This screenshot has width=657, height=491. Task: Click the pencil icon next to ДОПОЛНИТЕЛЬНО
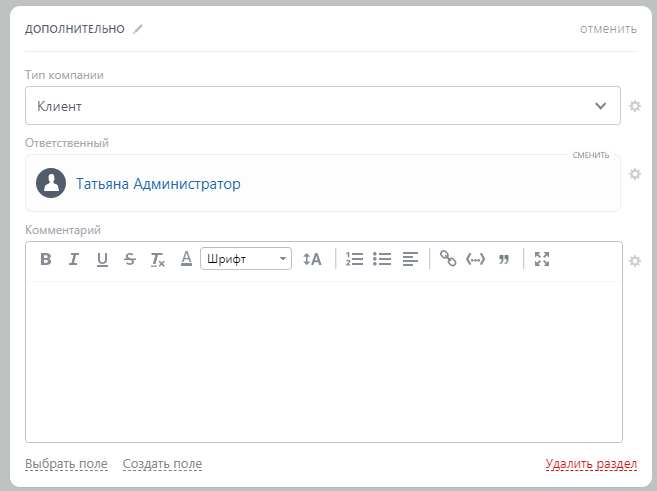(x=138, y=29)
